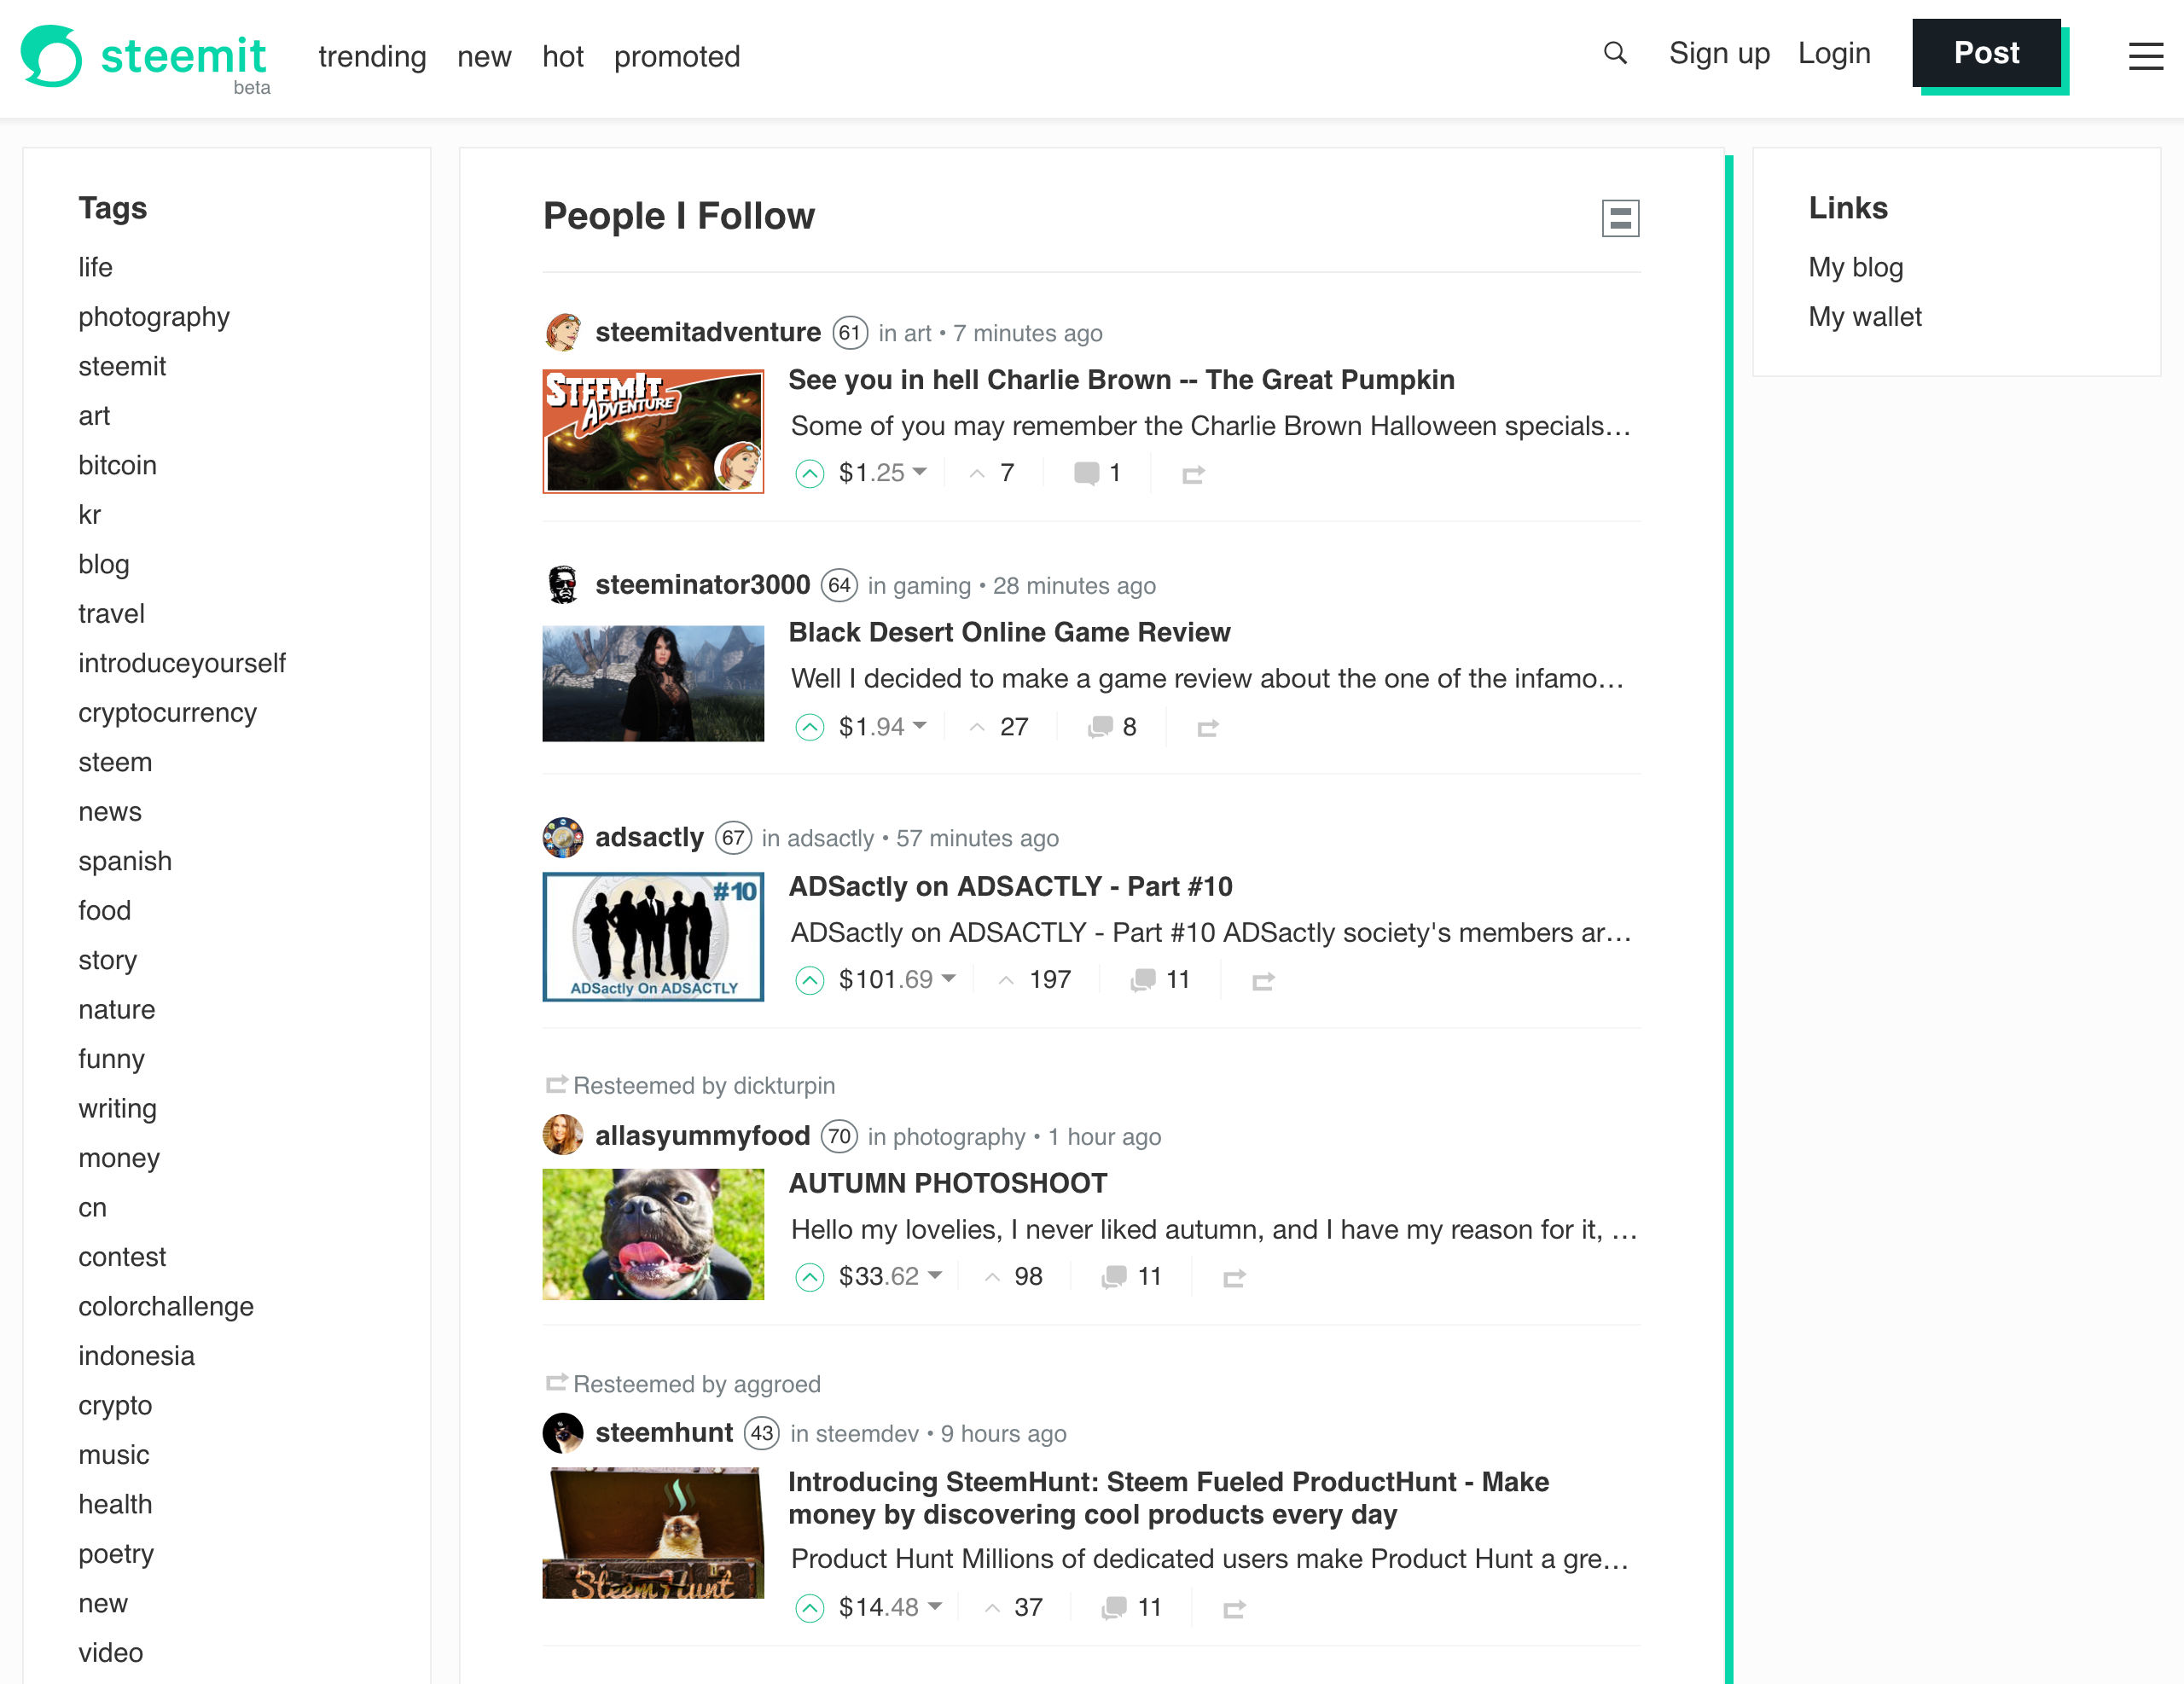Screen dimensions: 2184x1684
Task: Select the introduceyourself tag
Action: [x=182, y=663]
